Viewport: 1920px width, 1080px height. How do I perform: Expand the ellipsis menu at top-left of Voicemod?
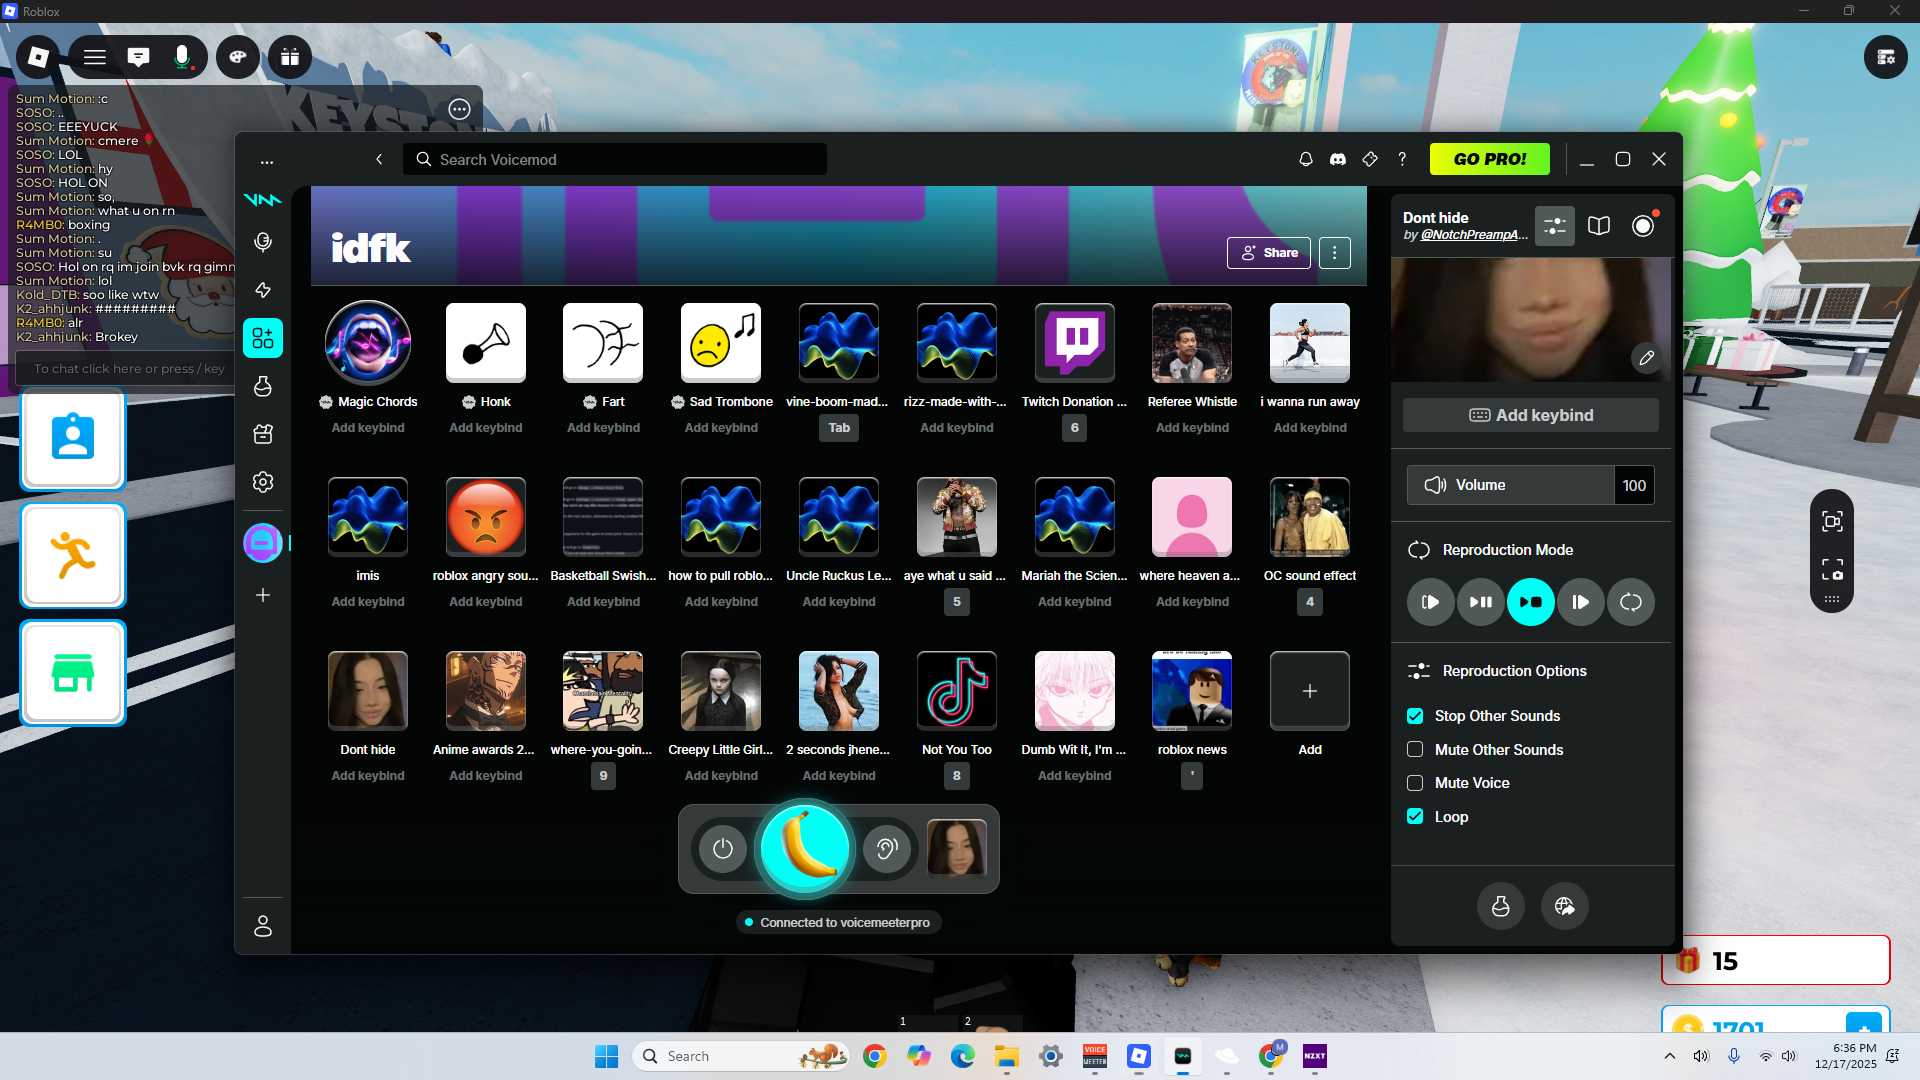(x=267, y=161)
